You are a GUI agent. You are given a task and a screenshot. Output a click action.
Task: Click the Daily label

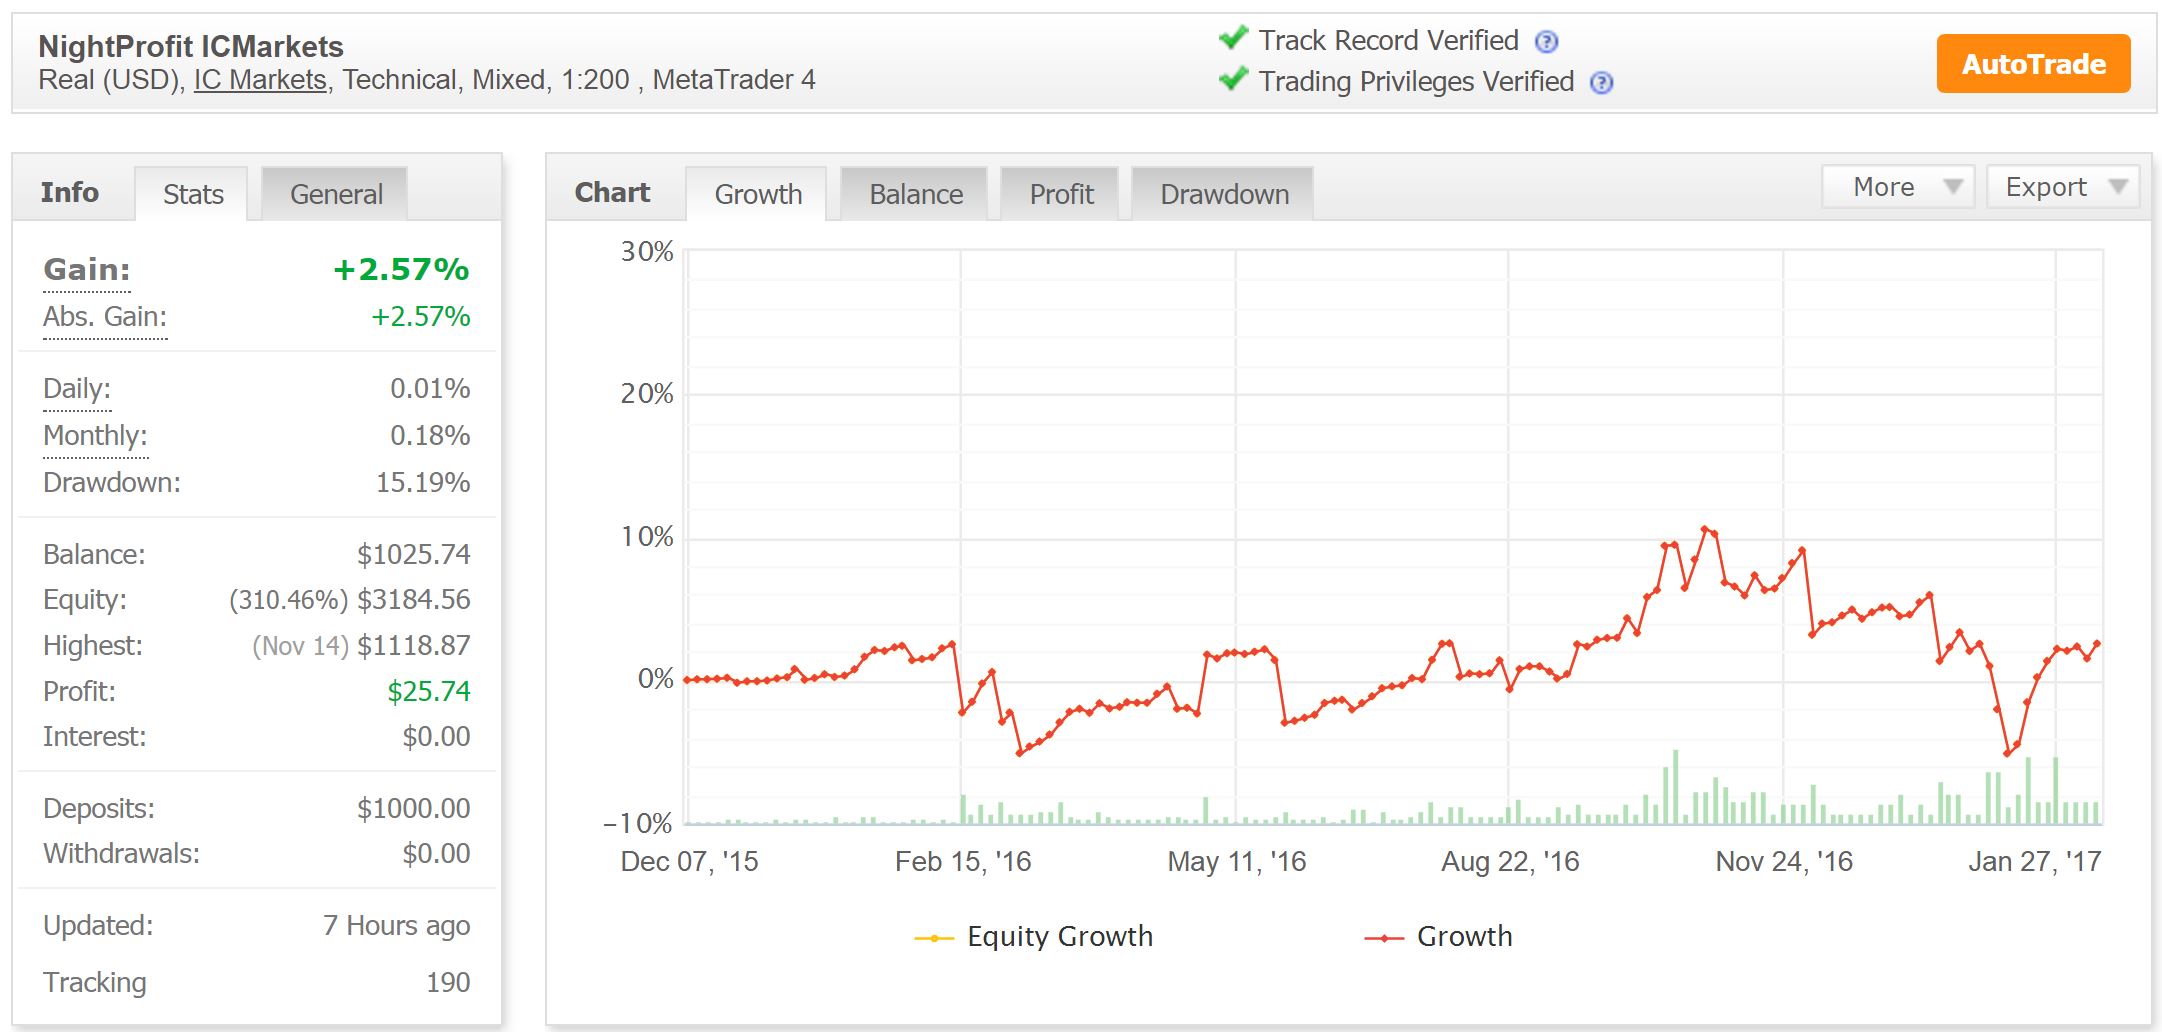(77, 389)
